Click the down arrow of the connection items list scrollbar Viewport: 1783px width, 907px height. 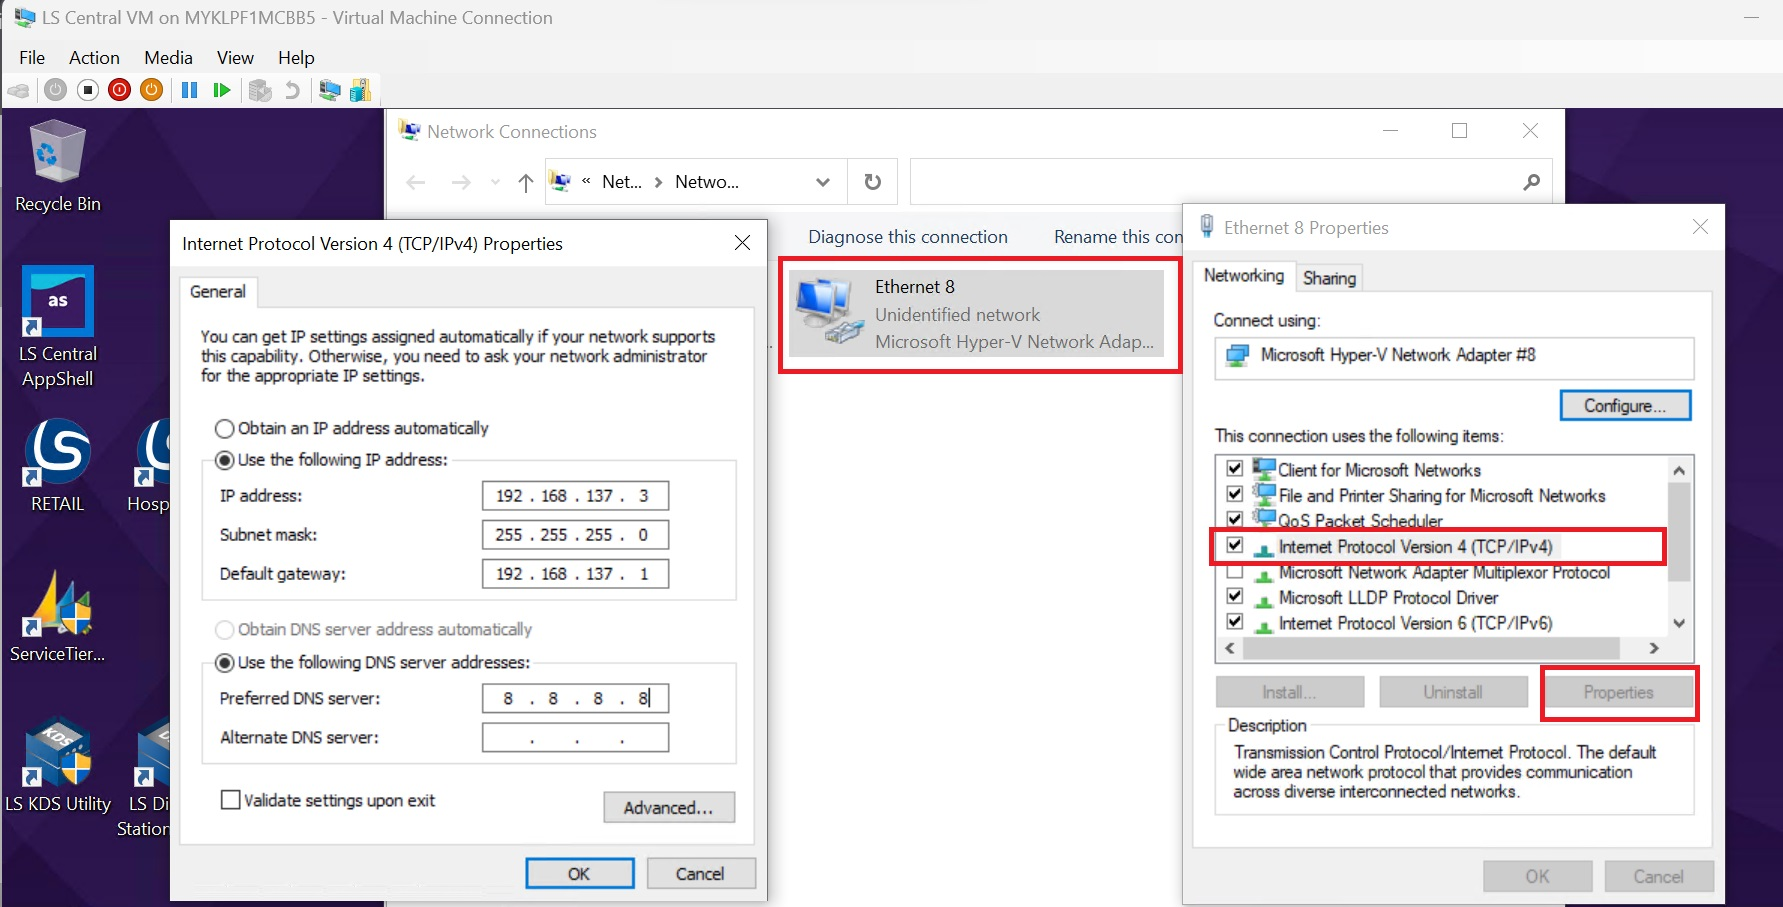tap(1679, 623)
